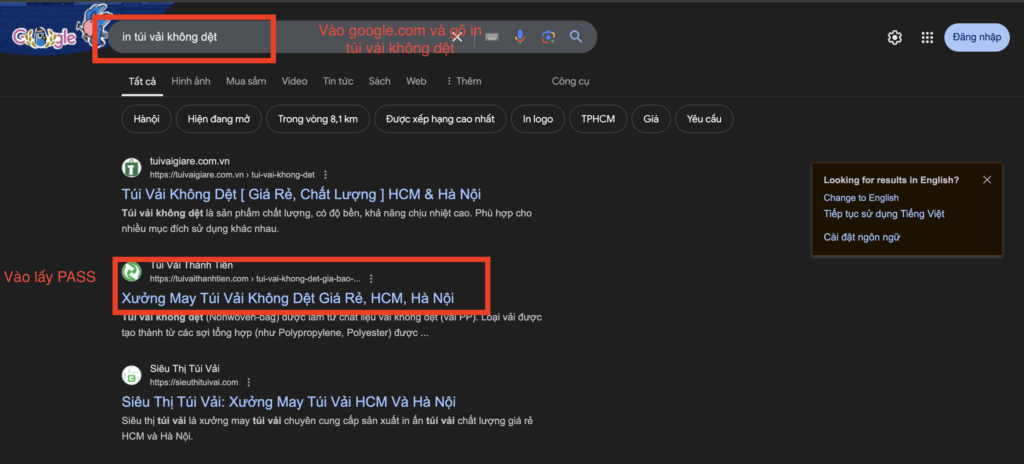The image size is (1024, 464).
Task: Expand the Thêm more tabs menu
Action: (x=463, y=81)
